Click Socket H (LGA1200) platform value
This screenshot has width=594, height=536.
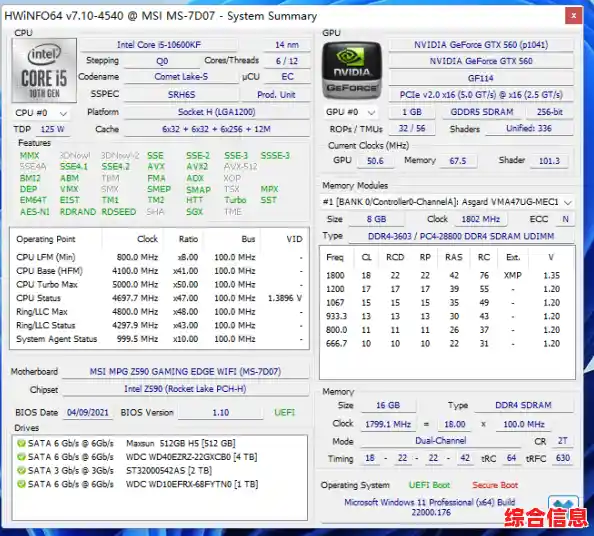pos(217,112)
